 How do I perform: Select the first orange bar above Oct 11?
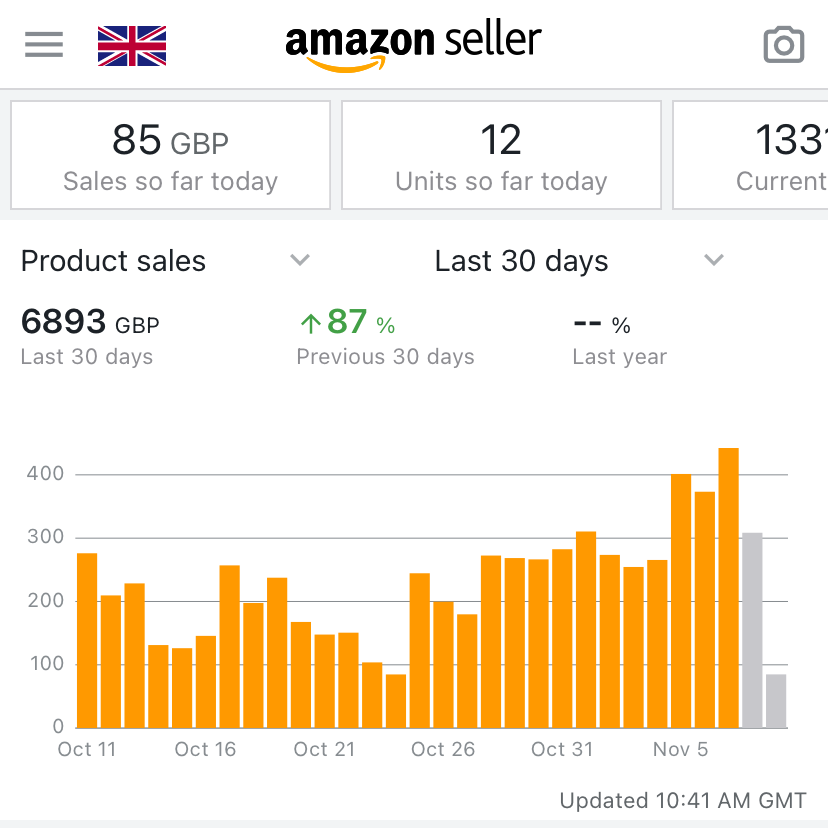tap(87, 640)
